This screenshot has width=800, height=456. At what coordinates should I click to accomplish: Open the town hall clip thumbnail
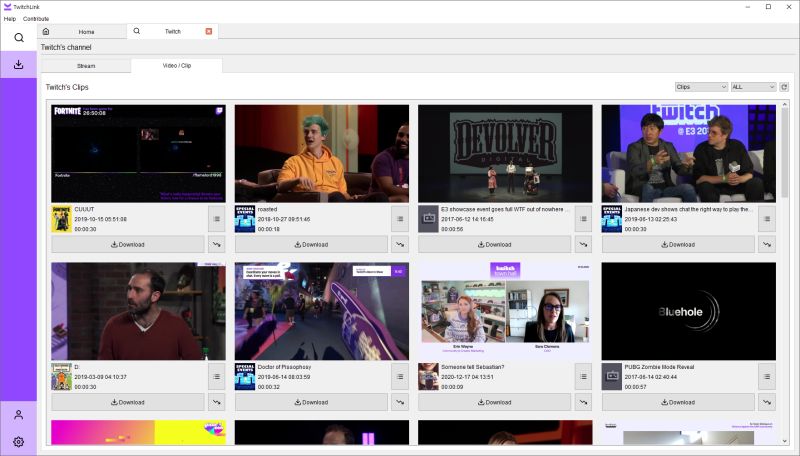[505, 311]
